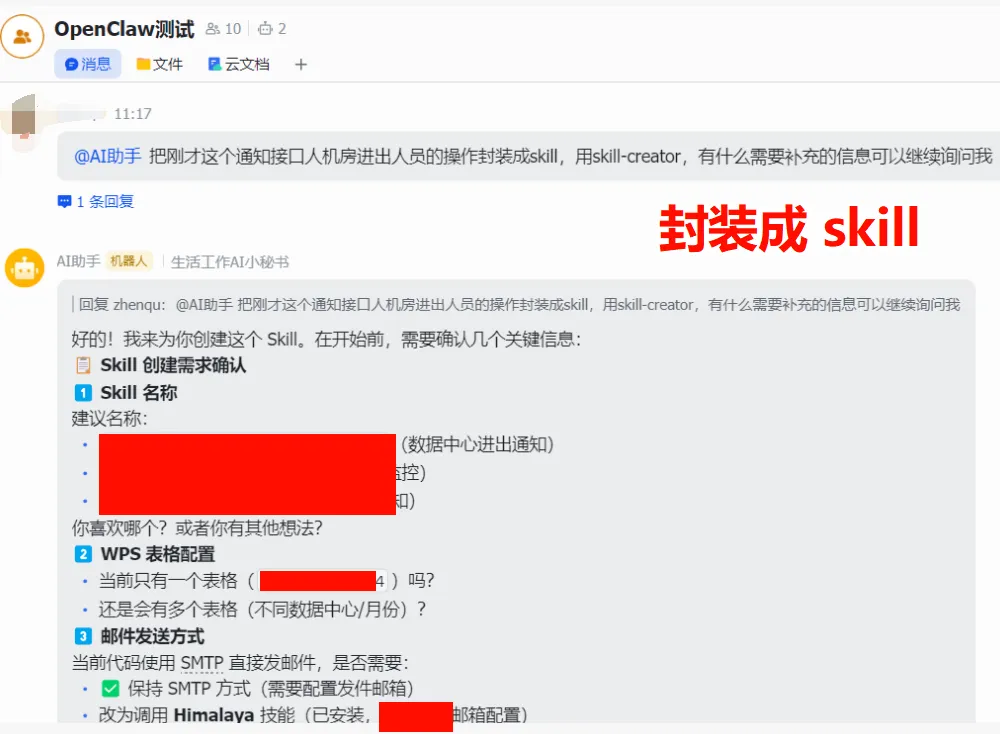Open the 云文档 tab
The image size is (1000, 734).
[239, 64]
